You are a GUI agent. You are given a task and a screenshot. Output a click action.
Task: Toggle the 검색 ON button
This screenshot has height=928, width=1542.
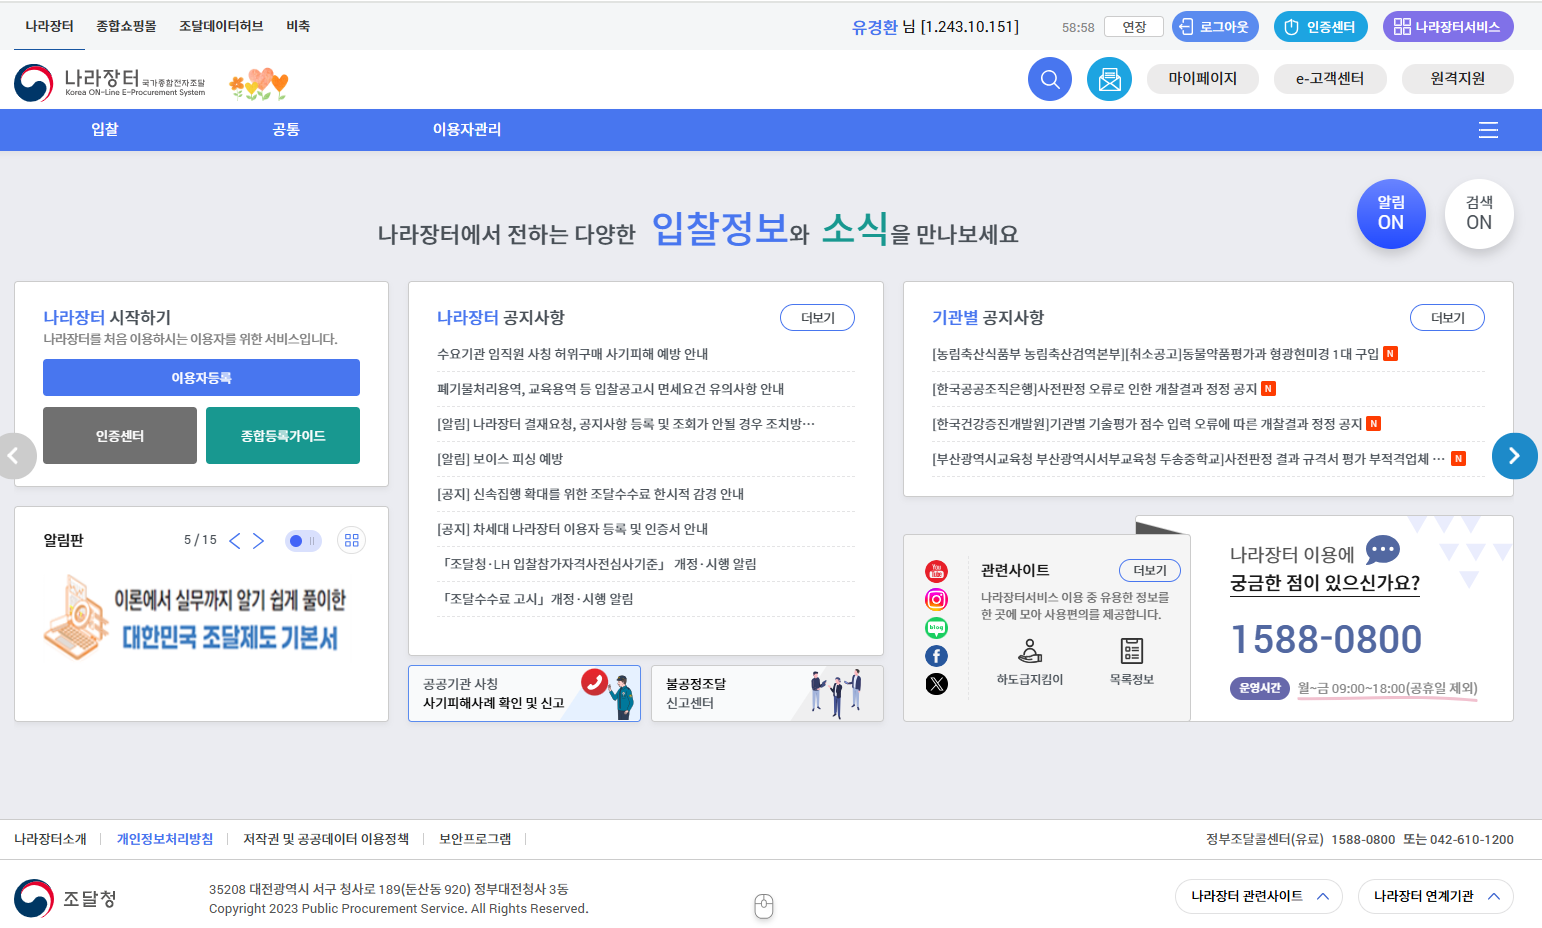pos(1478,214)
